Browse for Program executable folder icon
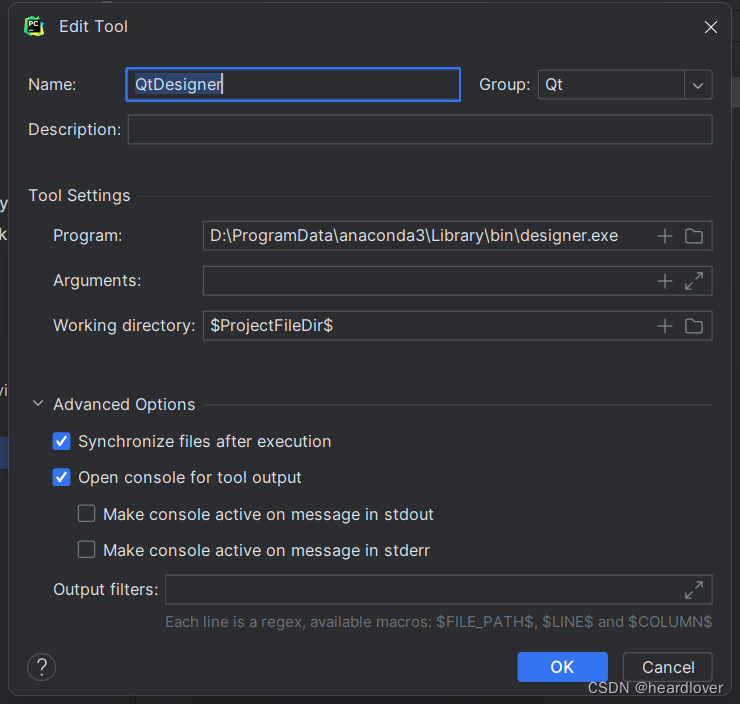 [694, 236]
